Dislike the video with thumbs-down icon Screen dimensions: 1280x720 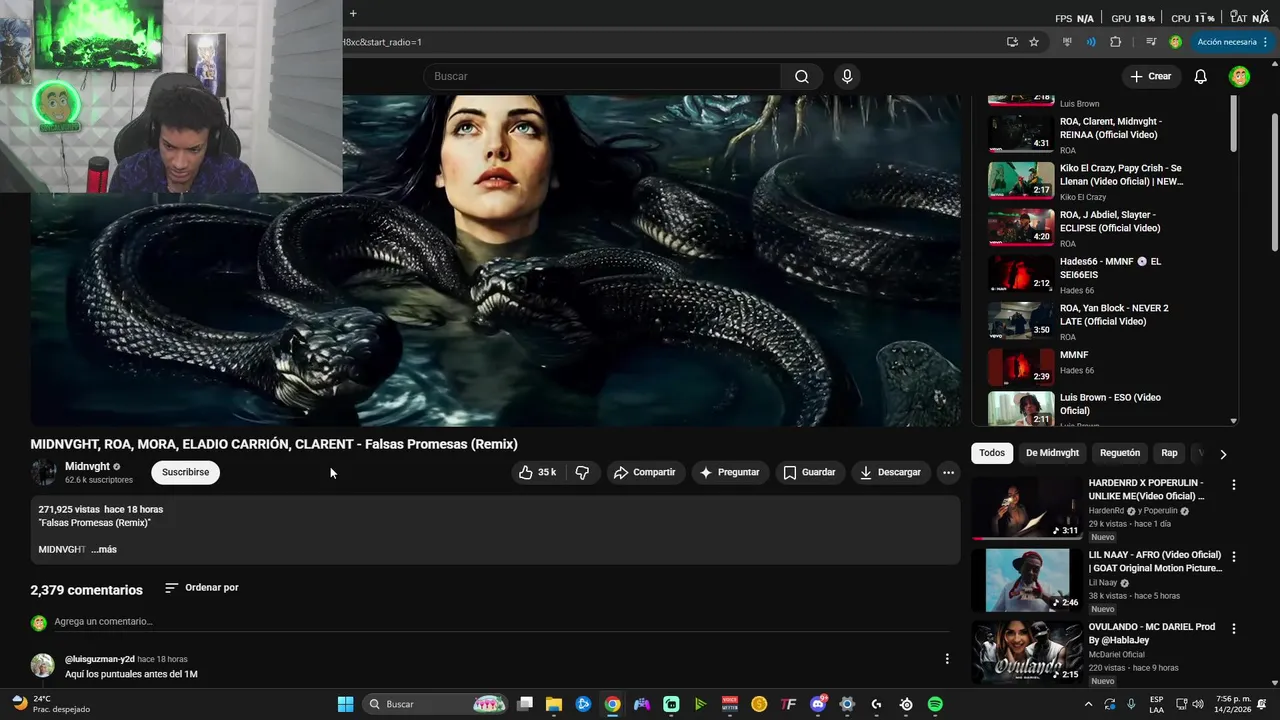(582, 472)
